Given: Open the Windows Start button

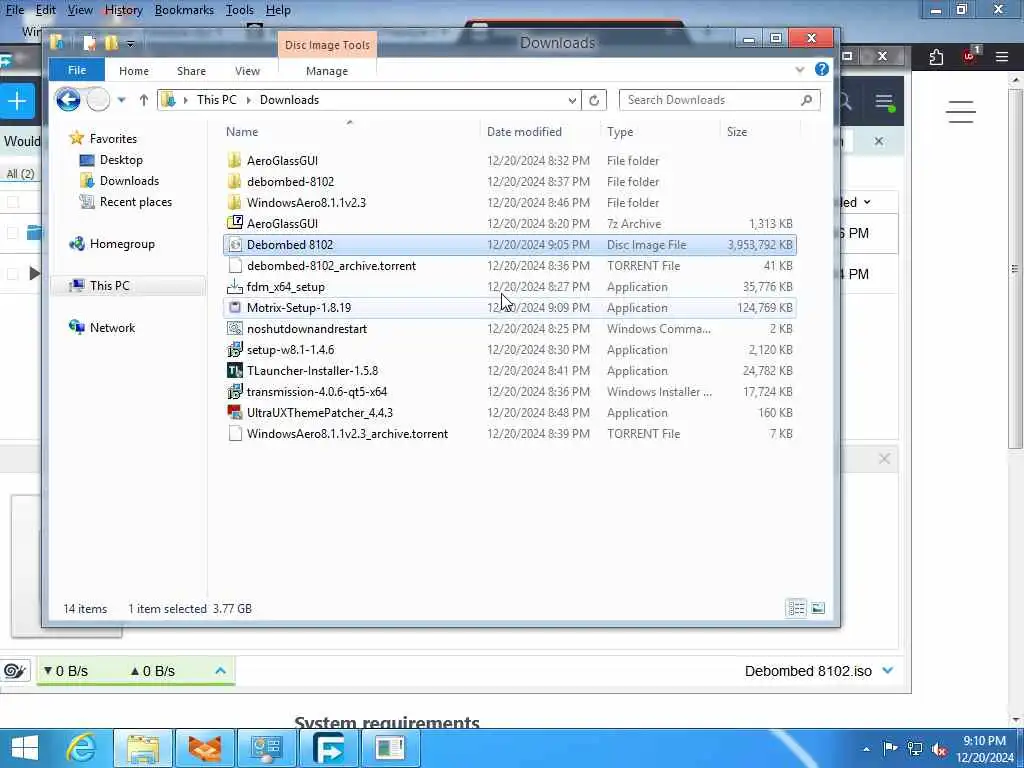Looking at the screenshot, I should 25,748.
